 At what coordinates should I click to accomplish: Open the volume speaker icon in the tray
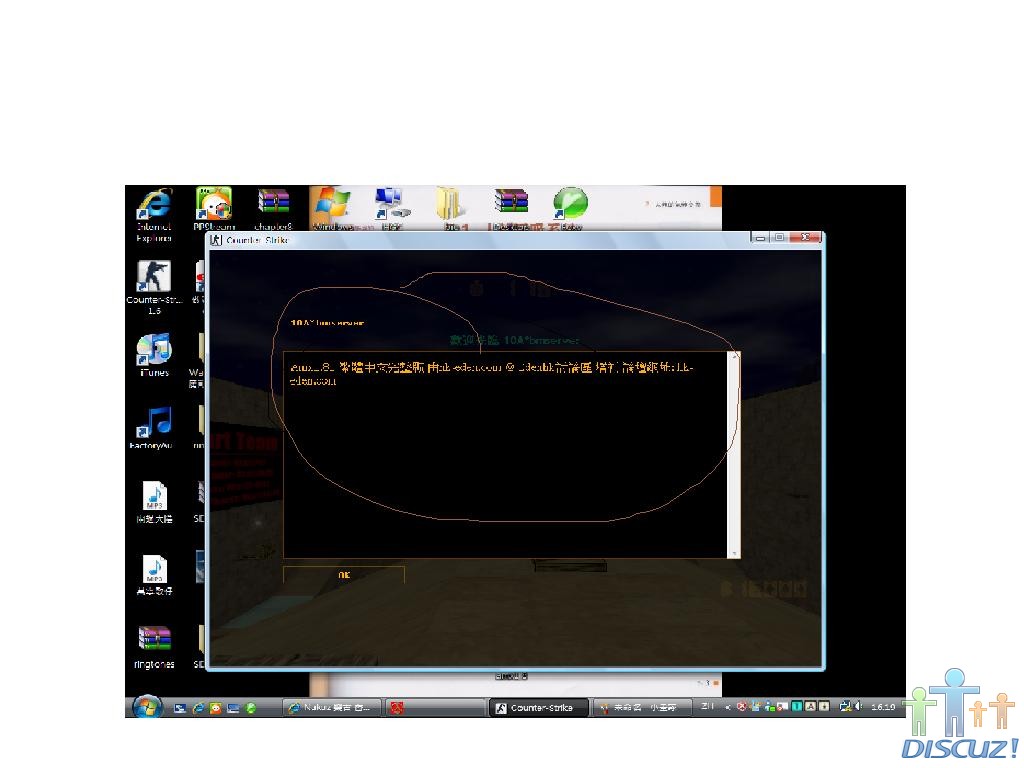(x=857, y=706)
